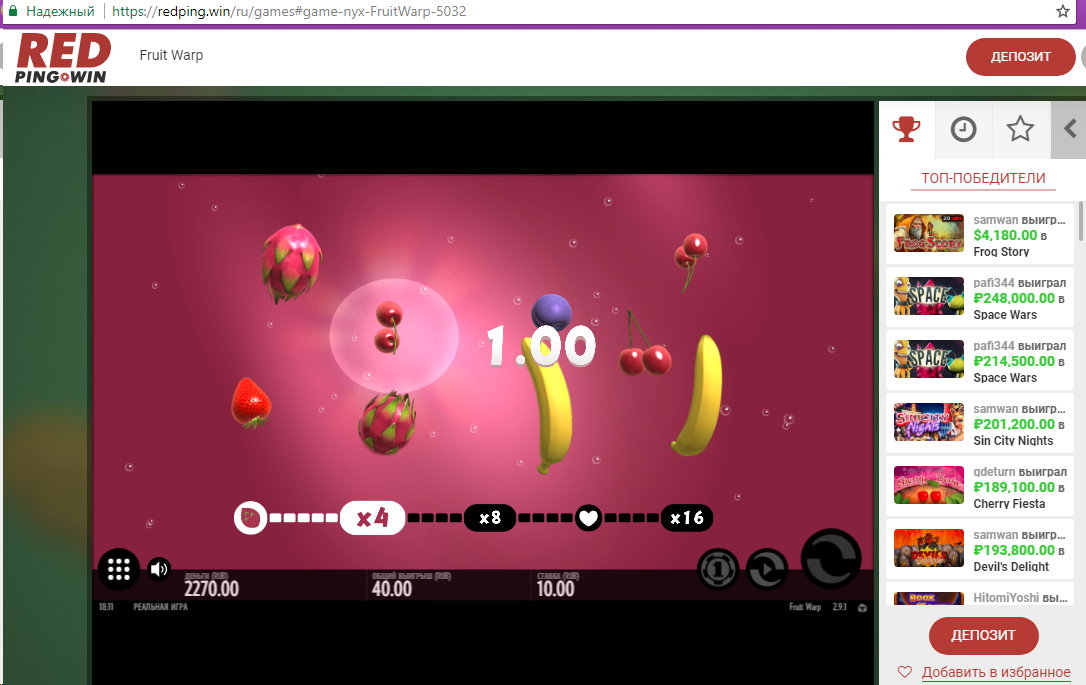Open the recently played clock tab
The width and height of the screenshot is (1086, 685).
click(963, 130)
